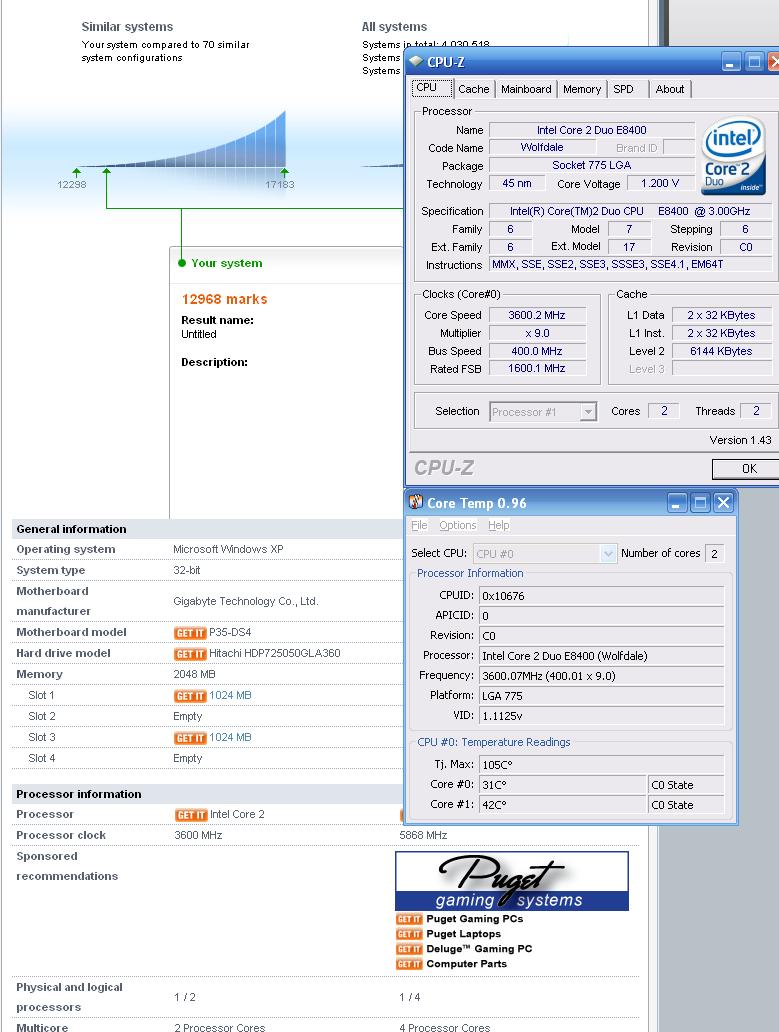Image resolution: width=779 pixels, height=1032 pixels.
Task: Click the Core #0 temperature 31C° field
Action: (563, 785)
